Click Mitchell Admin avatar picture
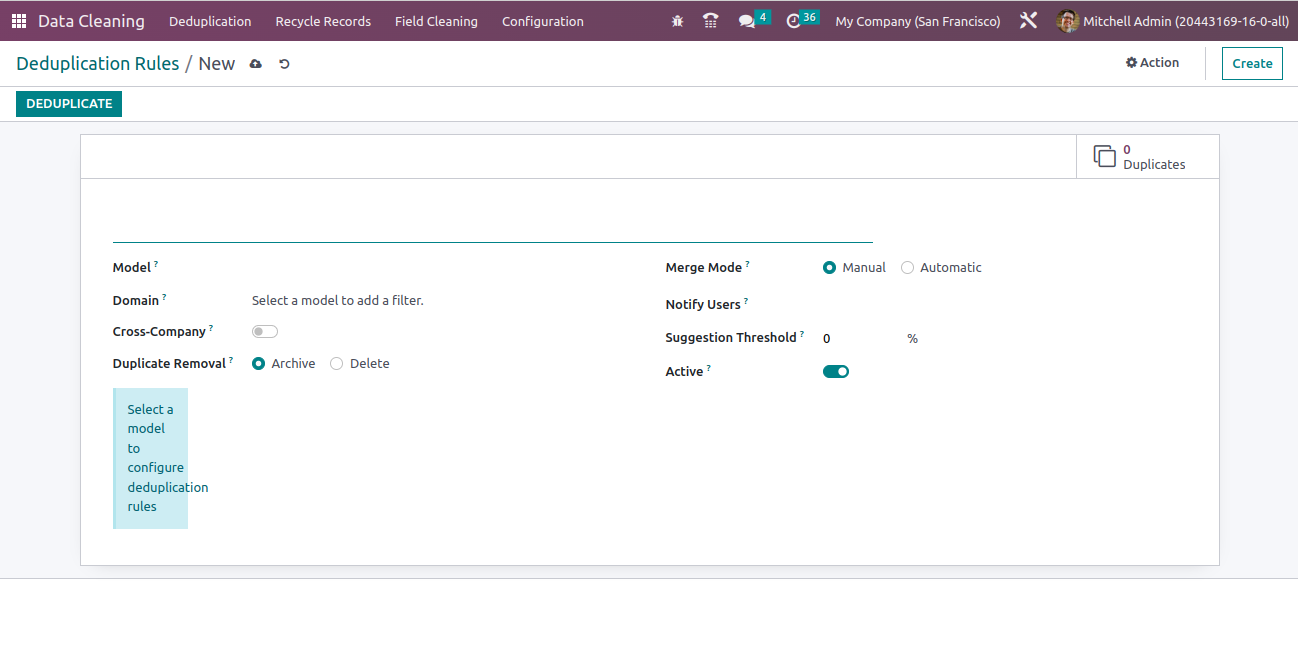The width and height of the screenshot is (1298, 667). click(x=1068, y=21)
